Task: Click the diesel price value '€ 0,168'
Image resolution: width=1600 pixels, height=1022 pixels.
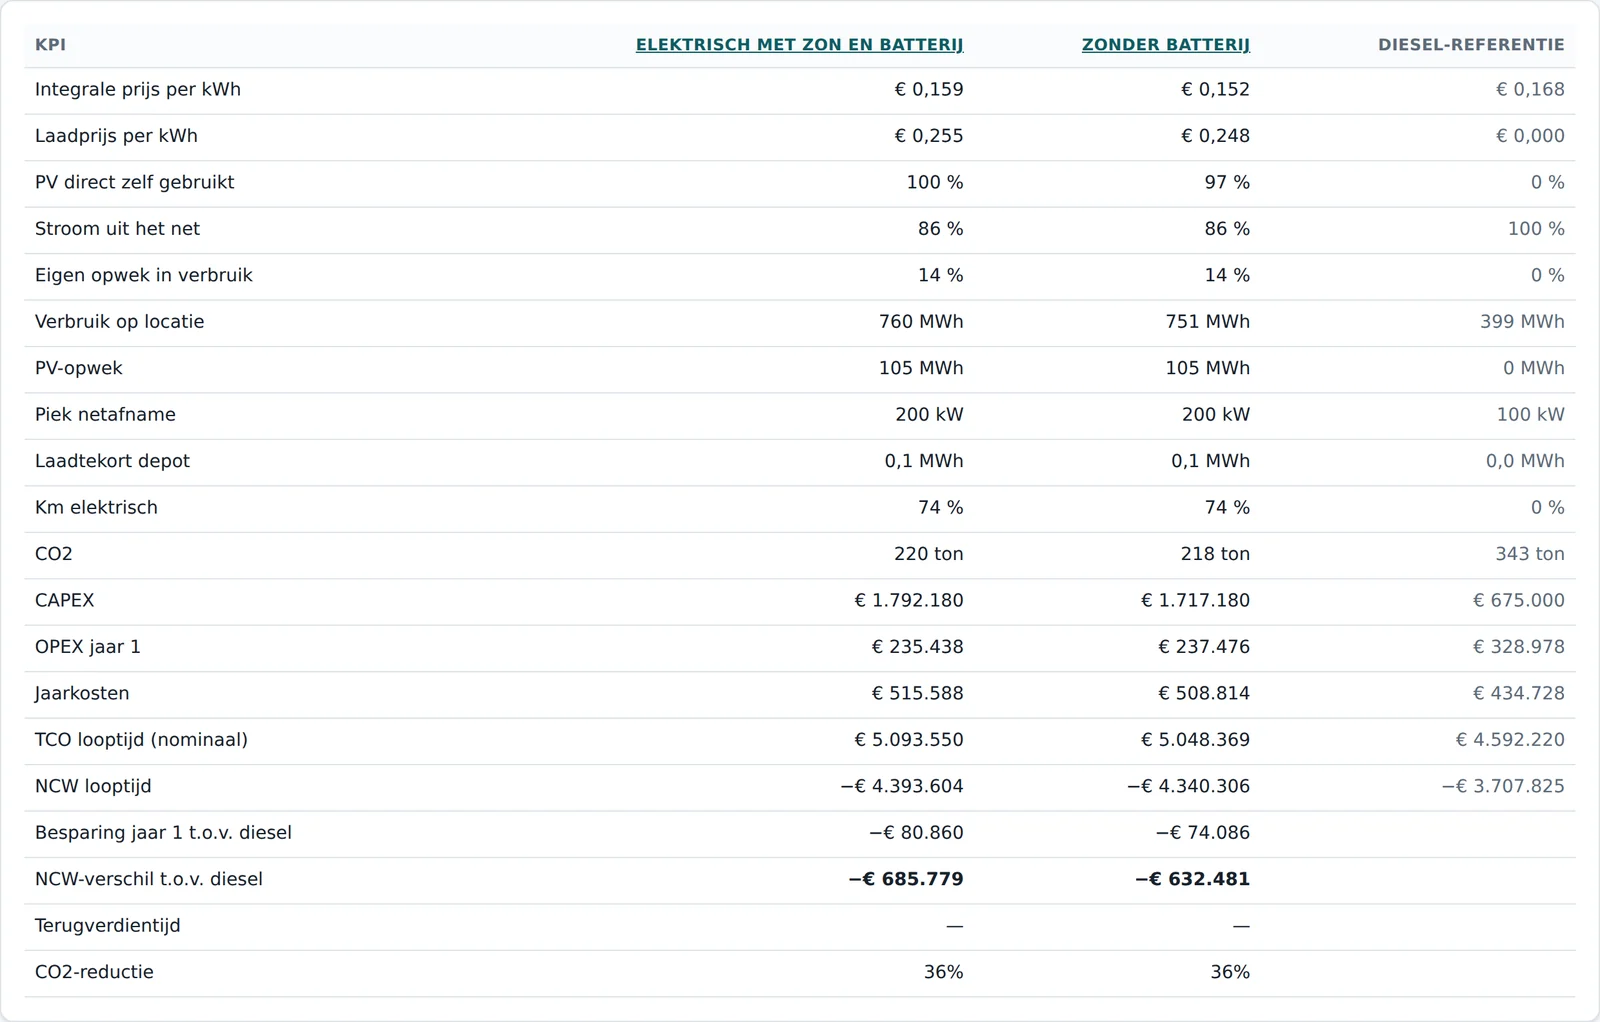Action: [1530, 90]
